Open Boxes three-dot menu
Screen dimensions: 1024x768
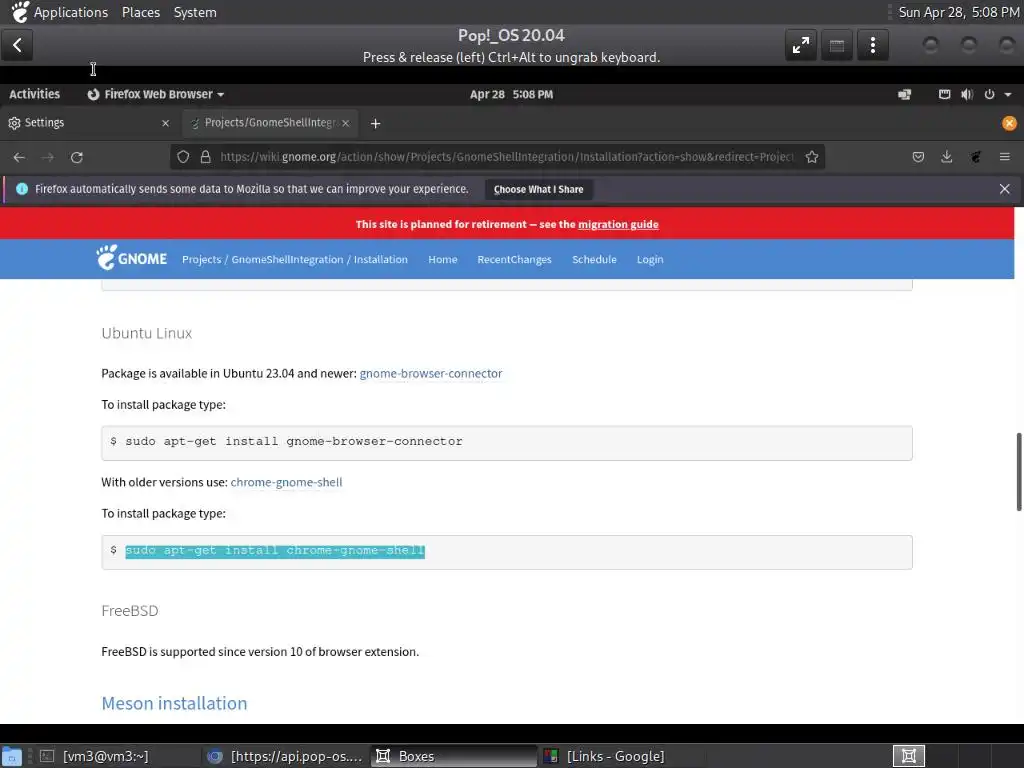click(872, 45)
